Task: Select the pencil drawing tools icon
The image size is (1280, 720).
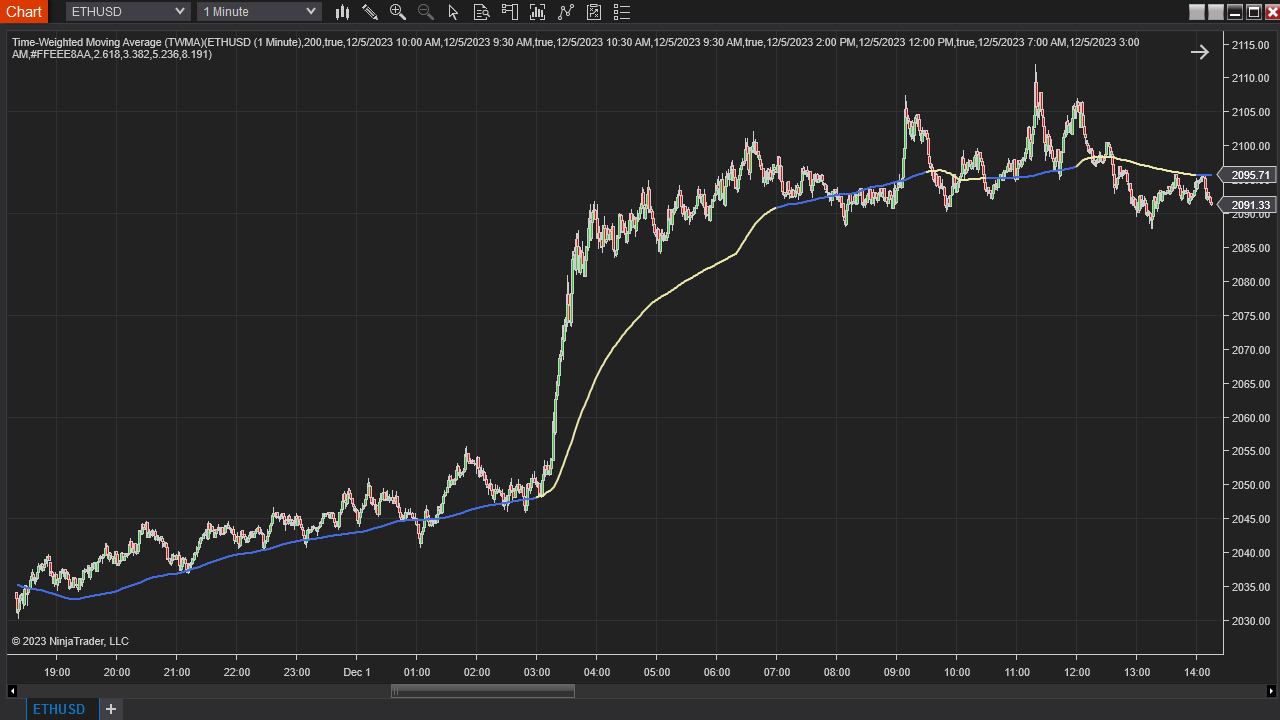Action: [x=370, y=12]
